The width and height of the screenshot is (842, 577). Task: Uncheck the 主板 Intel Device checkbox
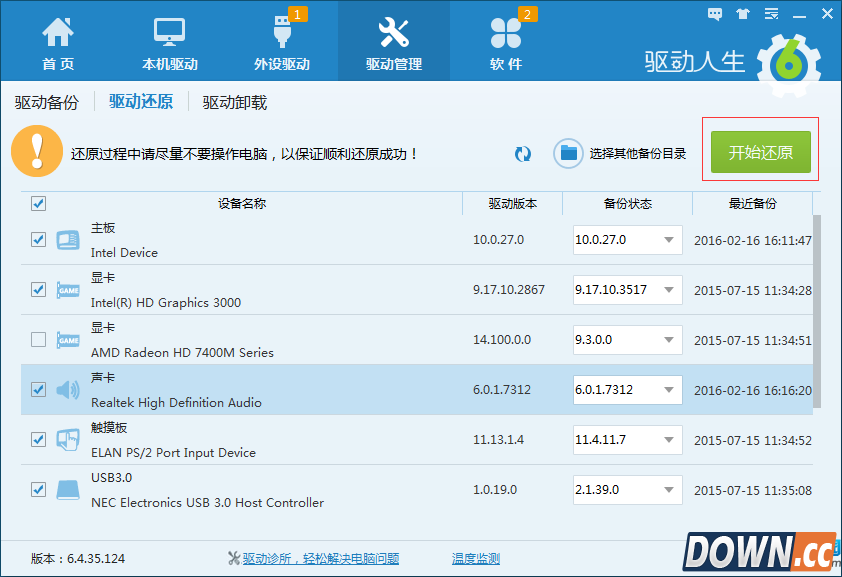coord(39,240)
